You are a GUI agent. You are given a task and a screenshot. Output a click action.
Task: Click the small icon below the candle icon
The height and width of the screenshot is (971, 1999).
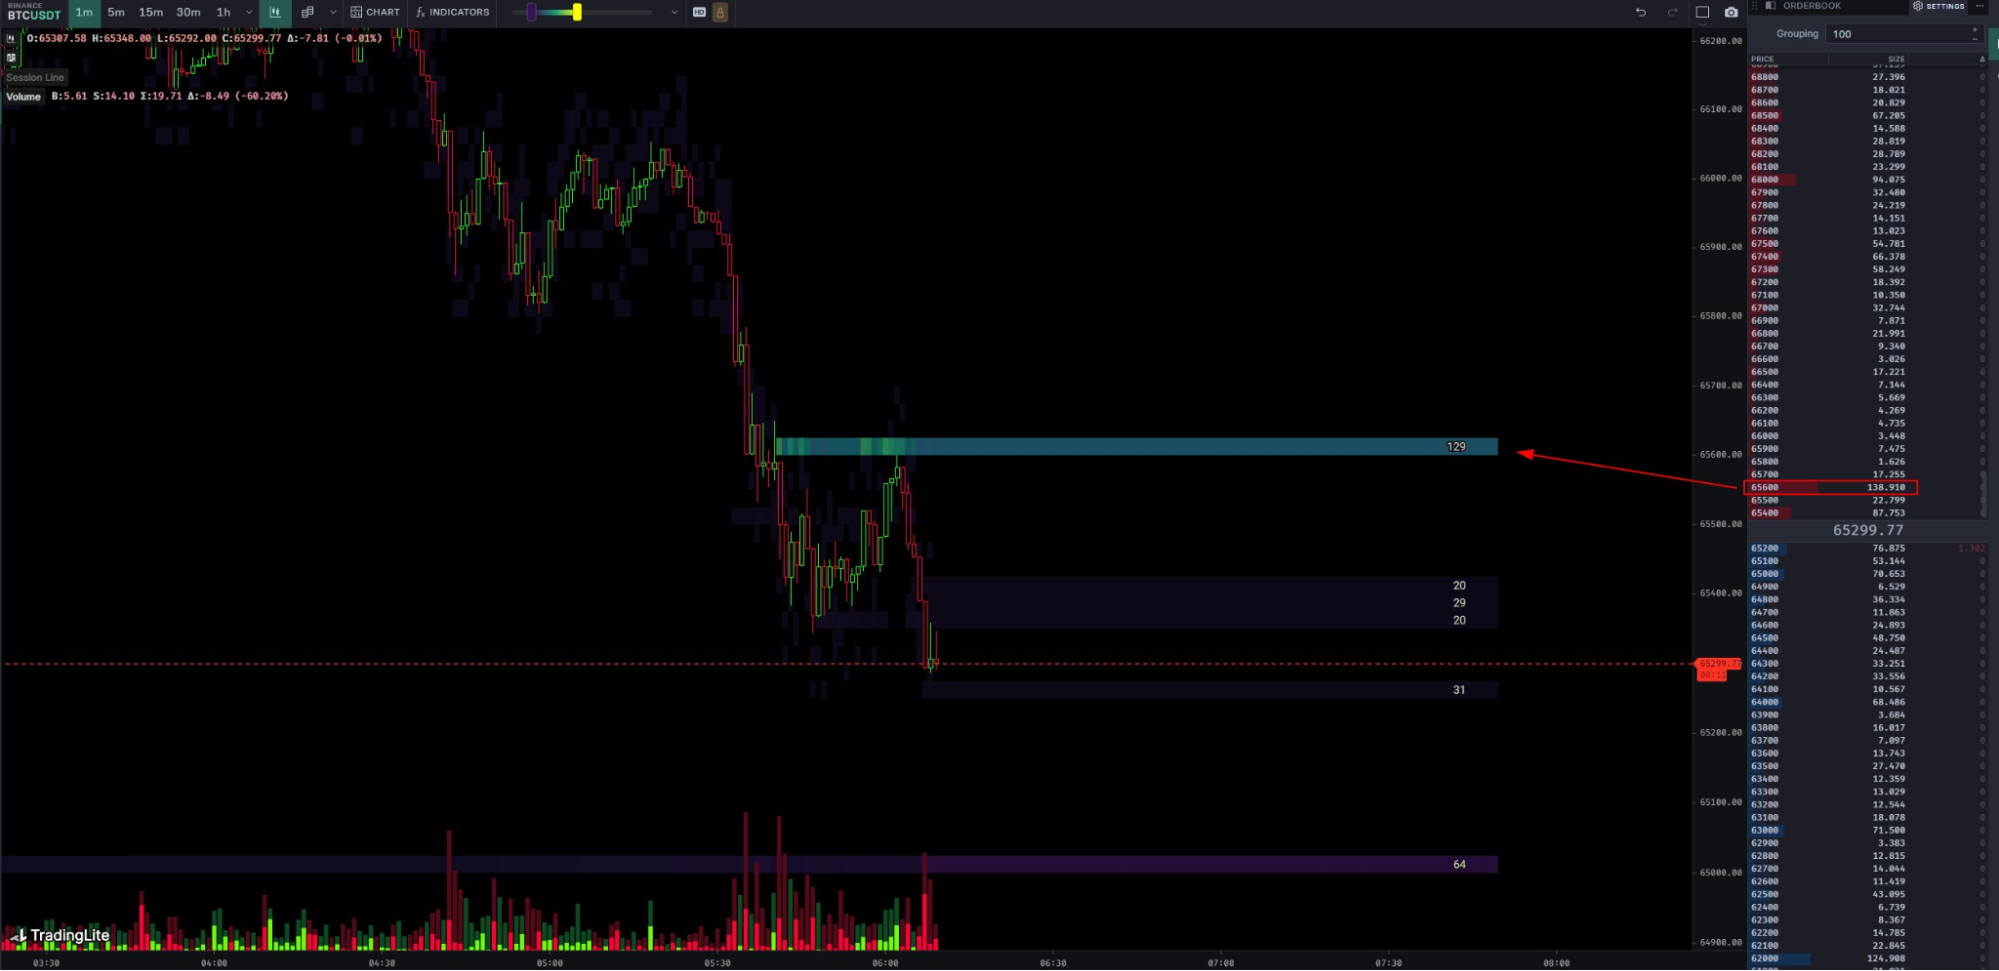11,57
